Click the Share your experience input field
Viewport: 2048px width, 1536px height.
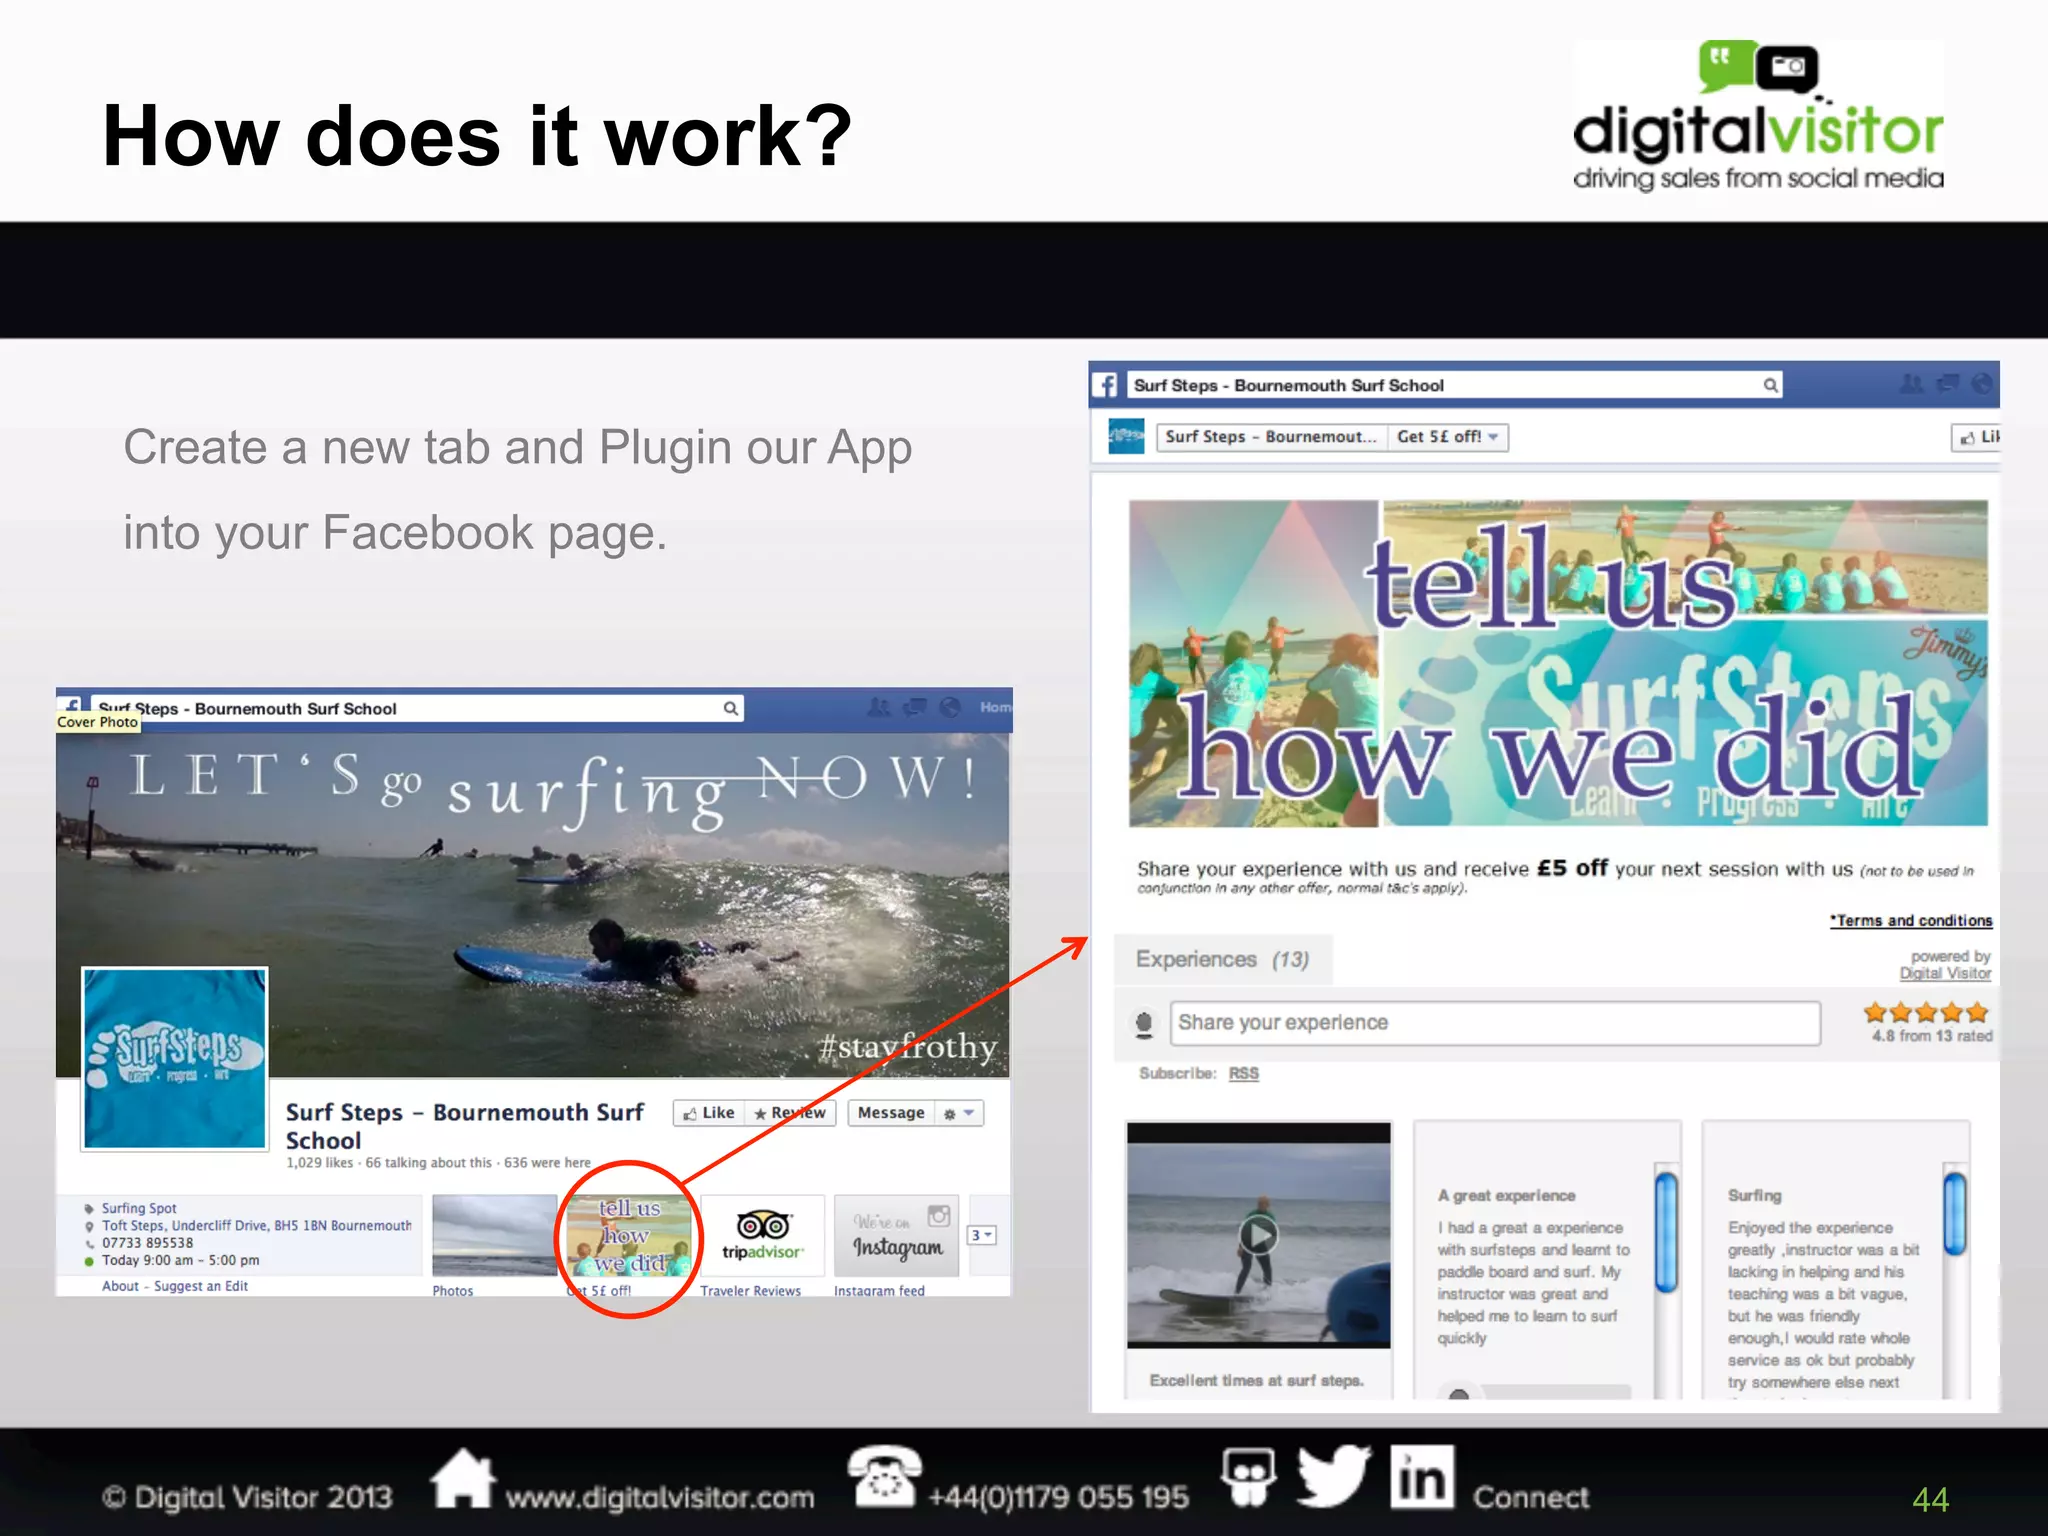1495,1023
